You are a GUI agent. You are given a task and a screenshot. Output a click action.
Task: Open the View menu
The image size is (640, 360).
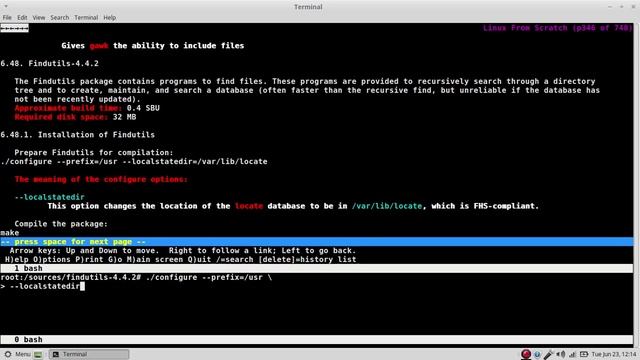(39, 18)
